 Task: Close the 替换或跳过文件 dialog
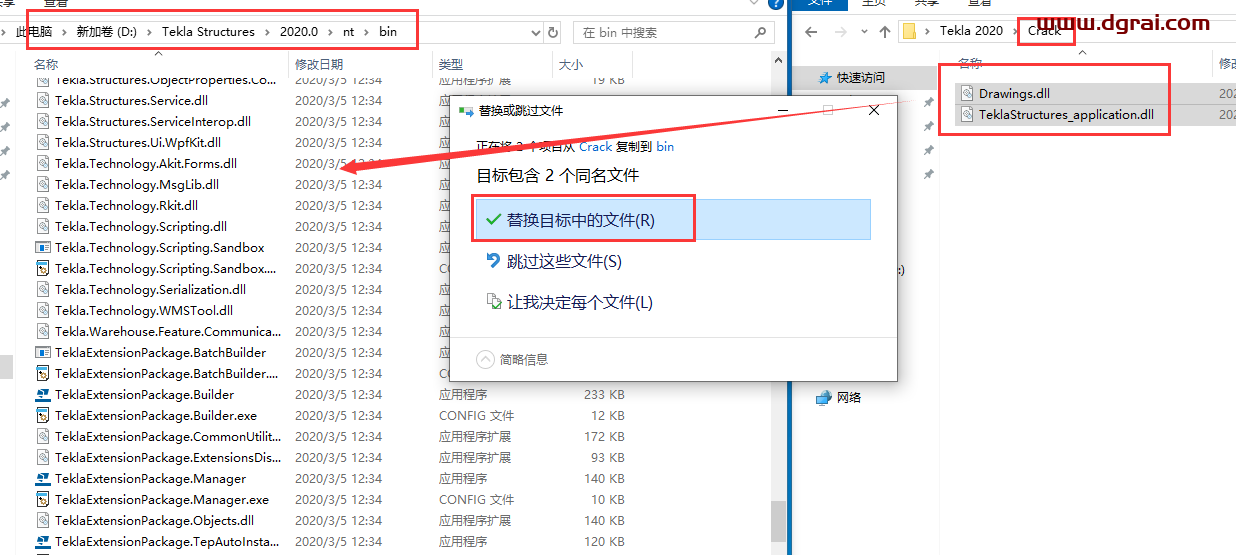[x=874, y=110]
